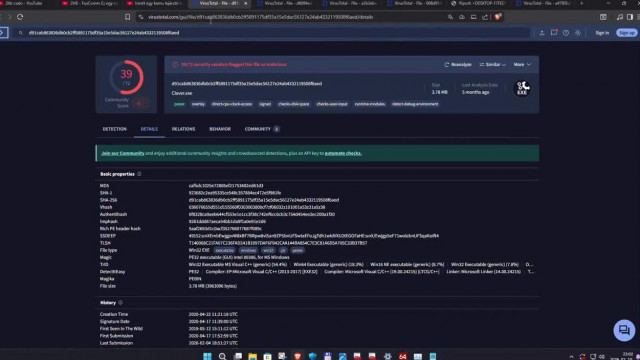
Task: Close the active VirusTotal browser tab
Action: (245, 3)
